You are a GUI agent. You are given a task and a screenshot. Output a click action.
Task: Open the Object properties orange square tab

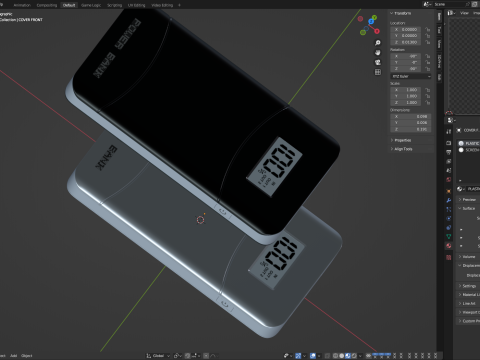449,191
